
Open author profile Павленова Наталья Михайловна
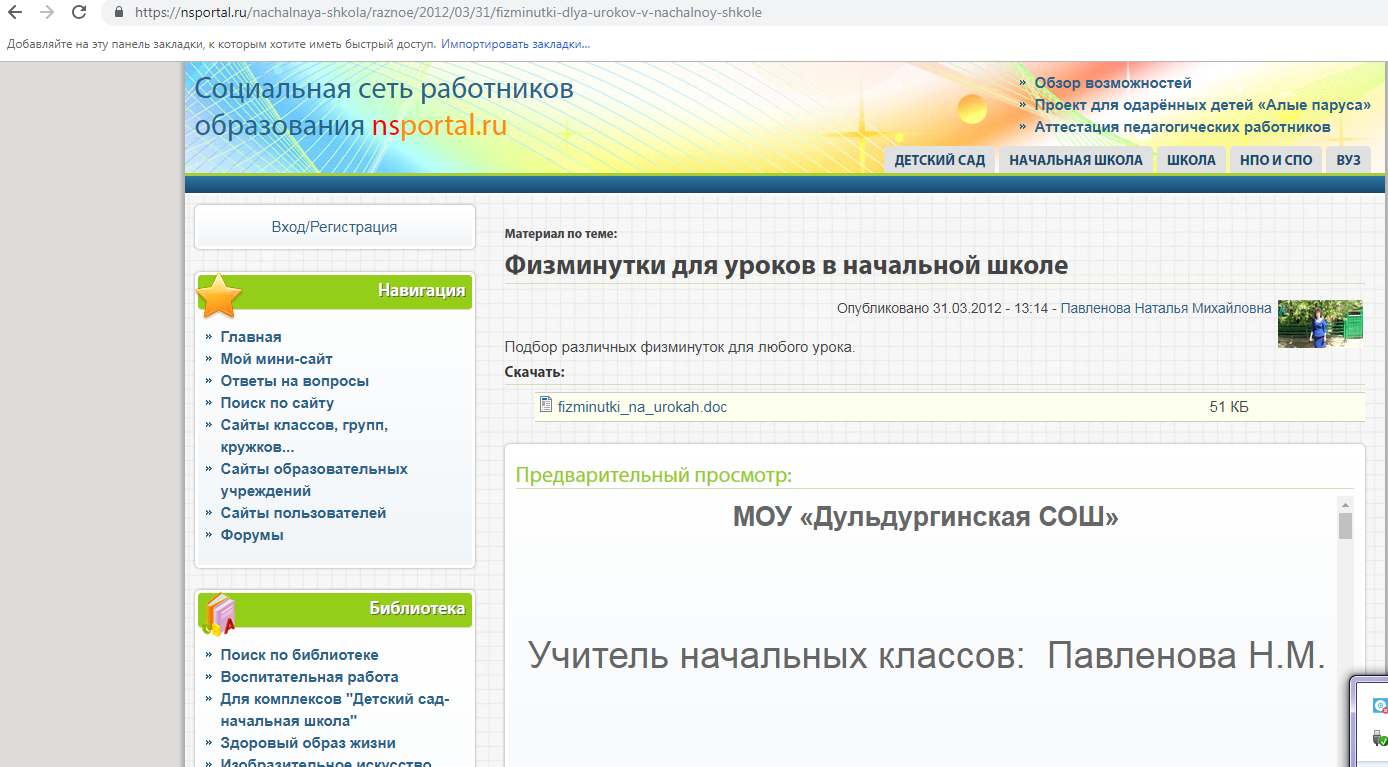(x=1166, y=308)
